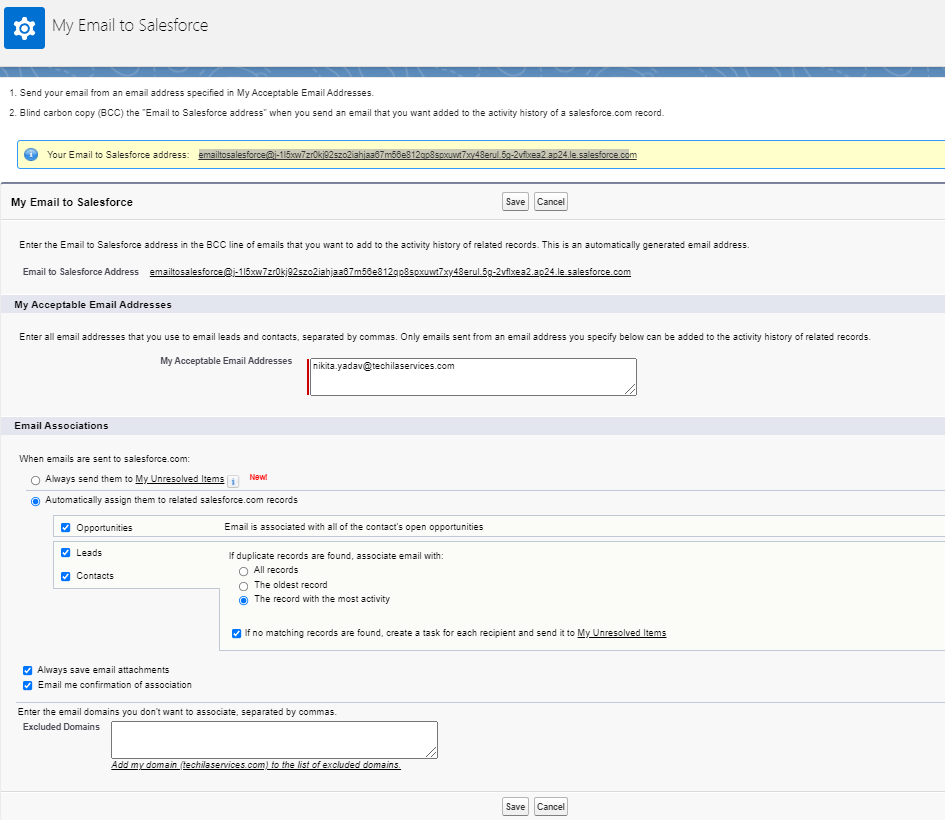Open My Unresolved Items link in checkbox row
The height and width of the screenshot is (820, 945).
pyautogui.click(x=621, y=633)
